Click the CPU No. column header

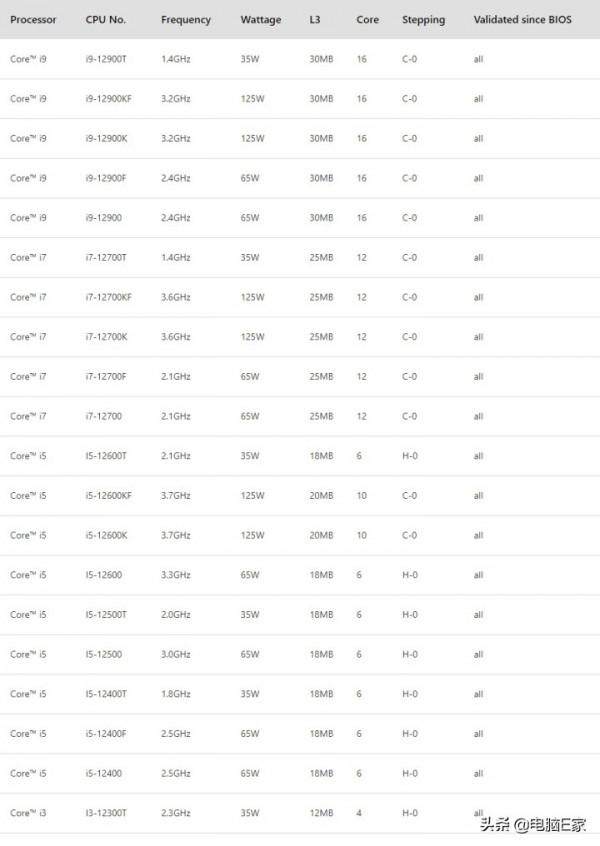pos(105,20)
